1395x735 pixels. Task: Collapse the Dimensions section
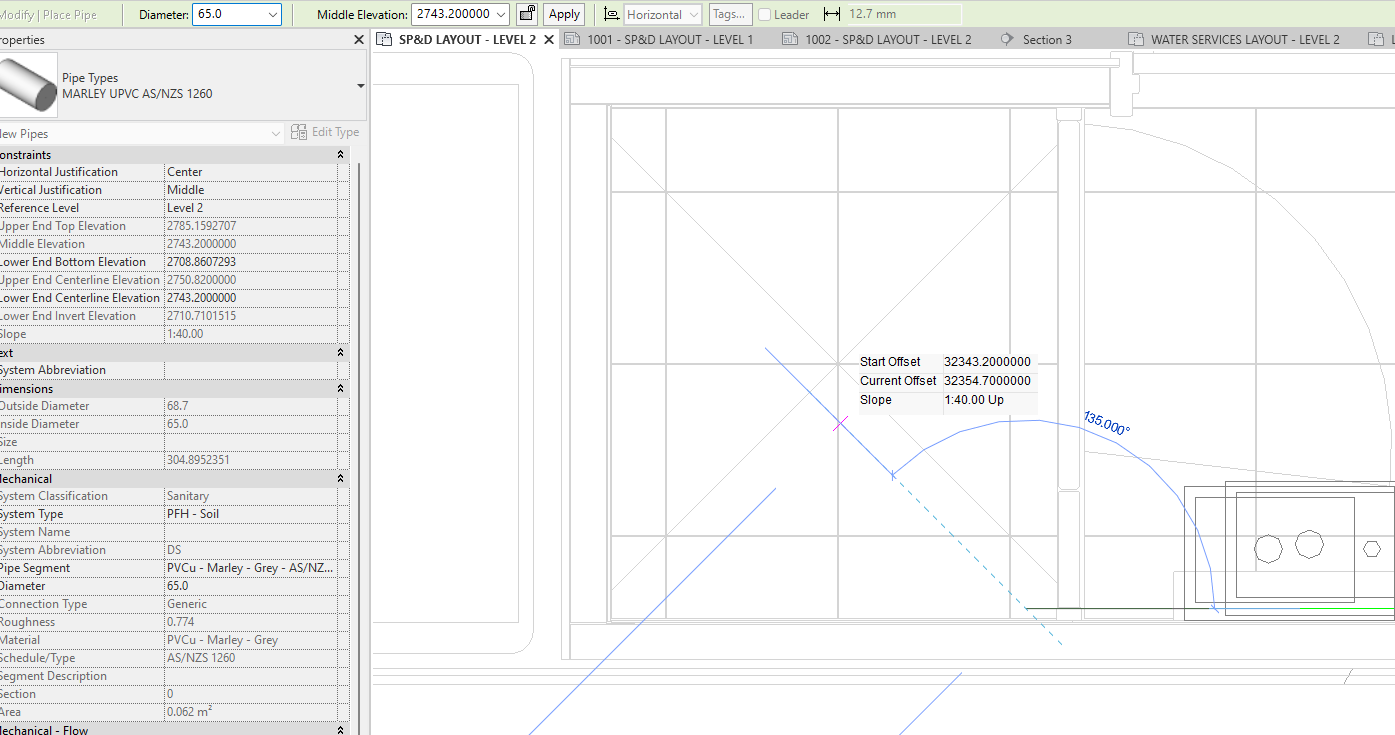pos(340,389)
